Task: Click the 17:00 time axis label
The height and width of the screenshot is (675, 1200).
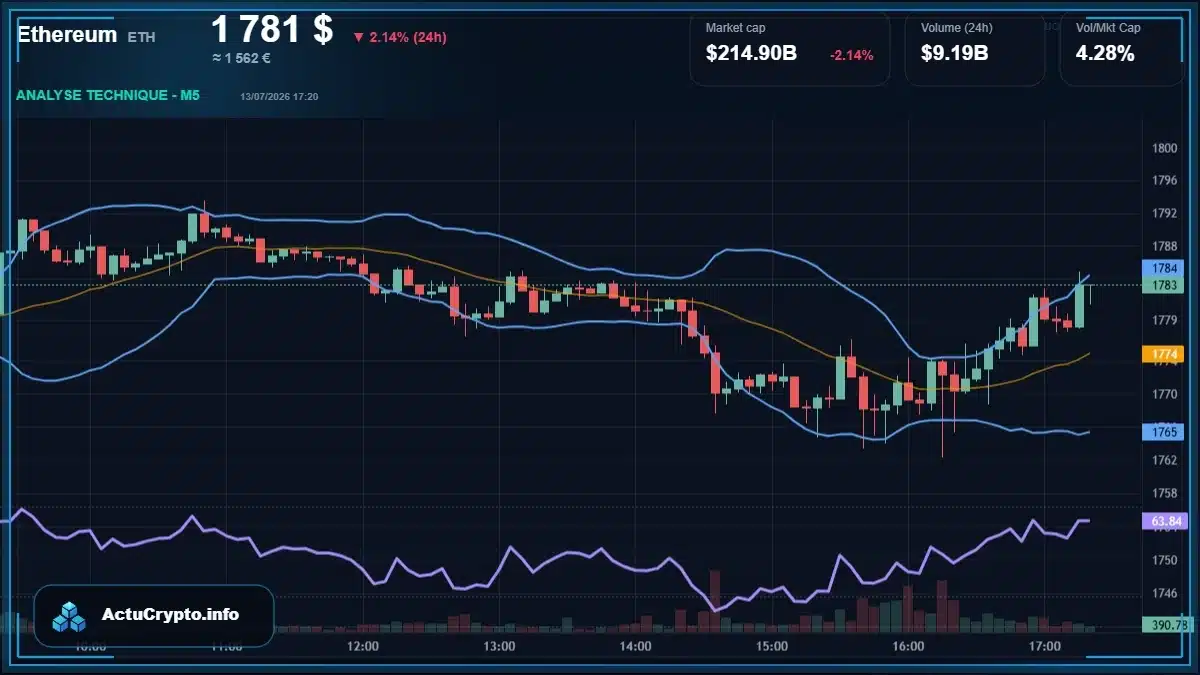Action: [x=1044, y=647]
